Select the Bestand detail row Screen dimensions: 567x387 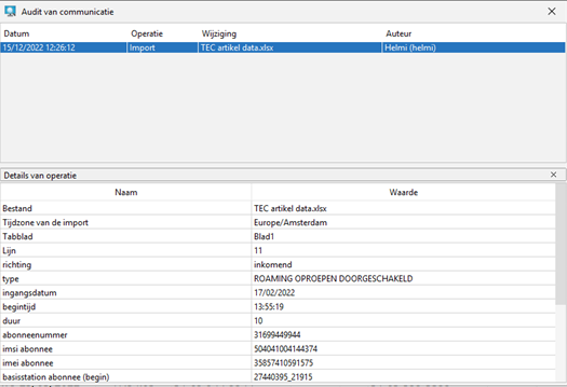coord(278,208)
